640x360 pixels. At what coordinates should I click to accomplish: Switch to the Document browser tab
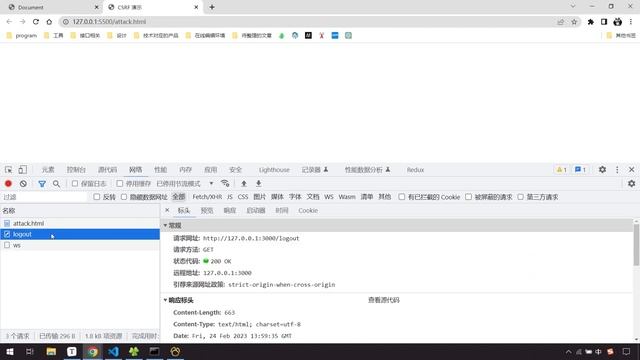52,7
